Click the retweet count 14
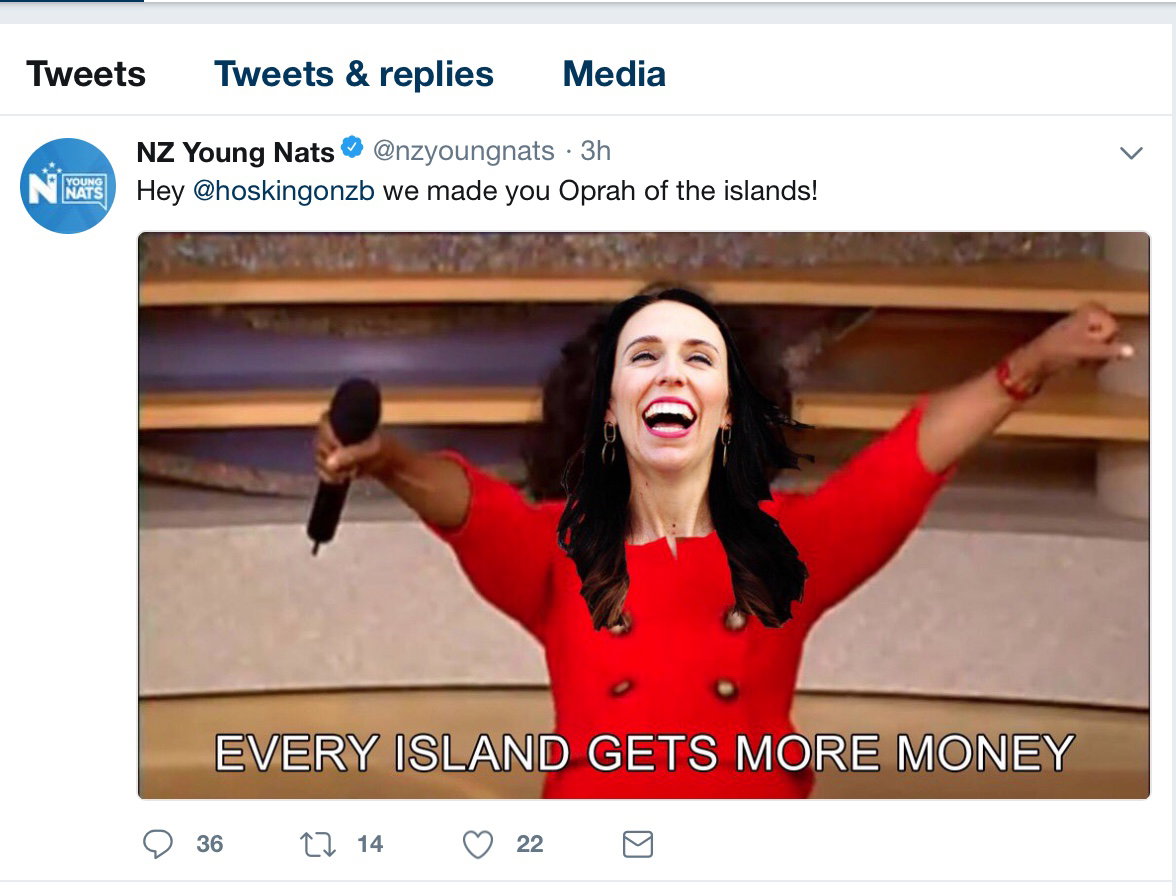This screenshot has height=896, width=1176. click(370, 844)
